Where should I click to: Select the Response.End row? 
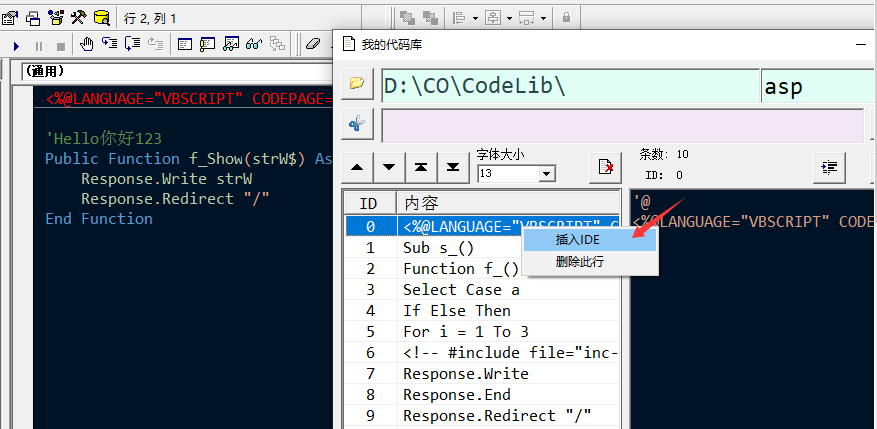(x=481, y=395)
